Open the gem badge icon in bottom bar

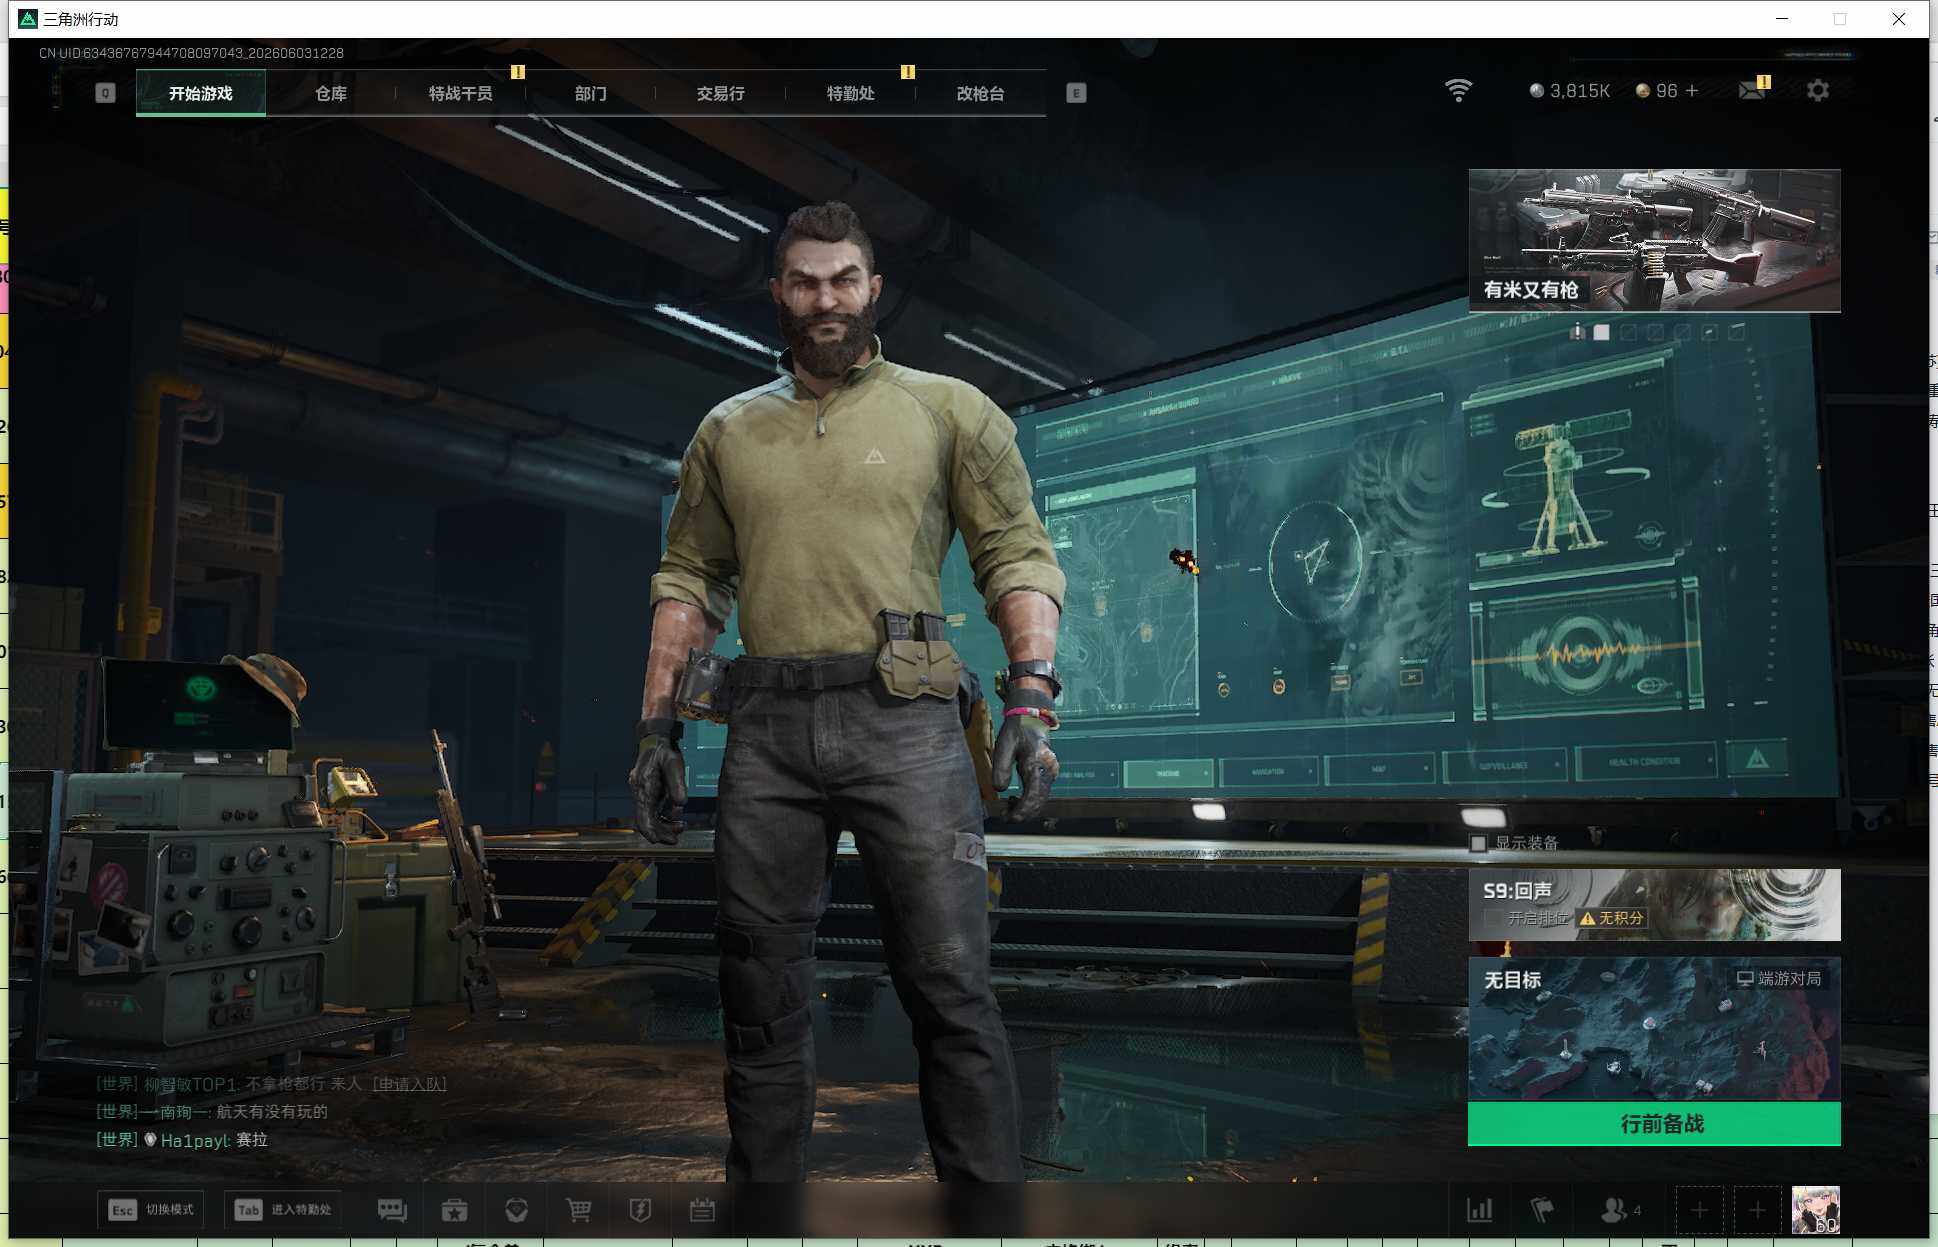tap(517, 1211)
